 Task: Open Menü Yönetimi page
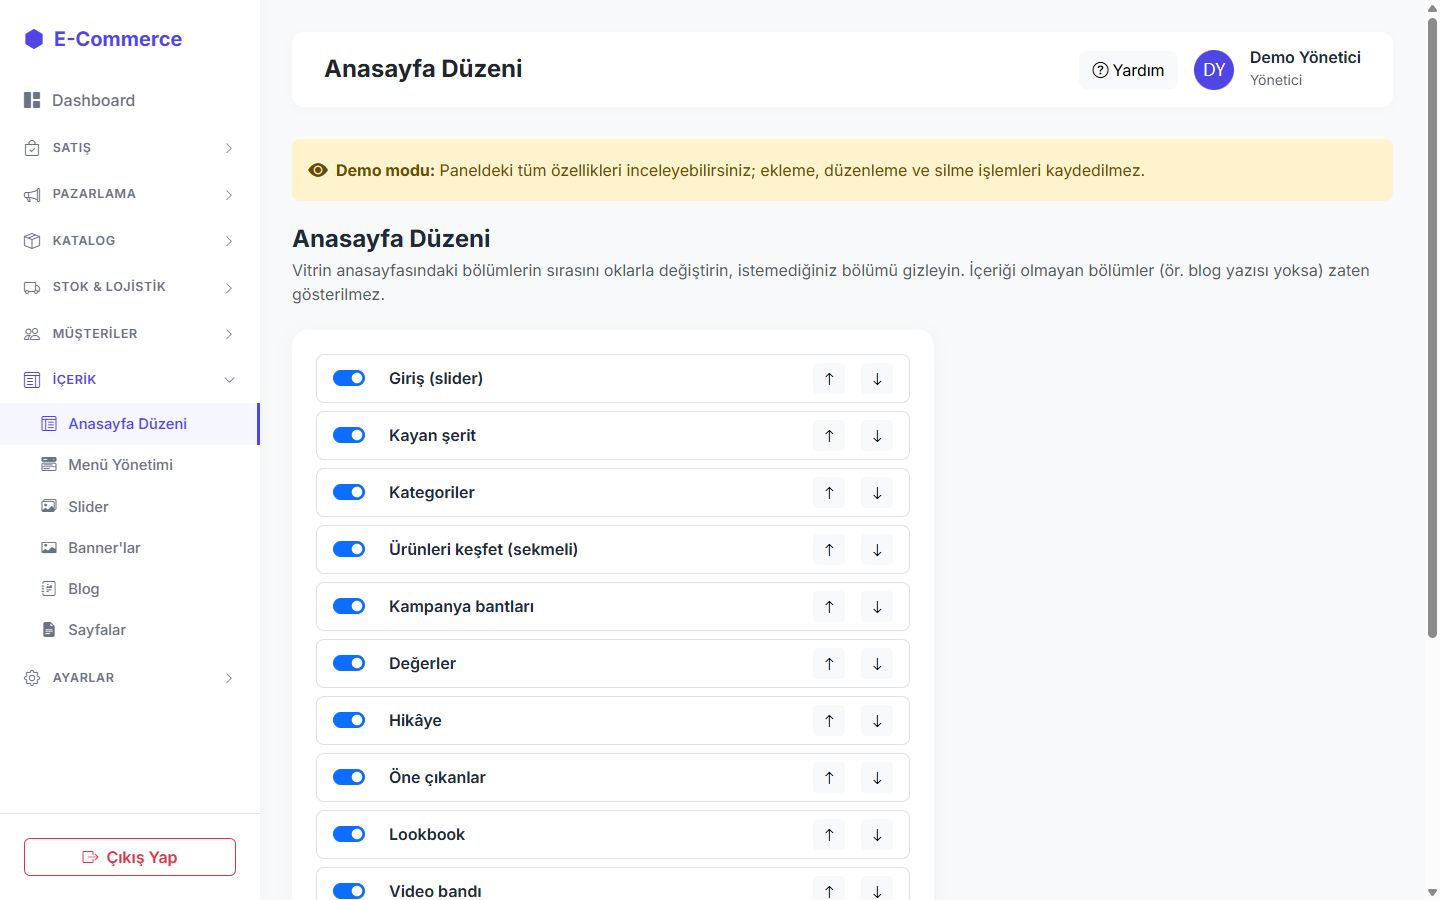click(130, 465)
